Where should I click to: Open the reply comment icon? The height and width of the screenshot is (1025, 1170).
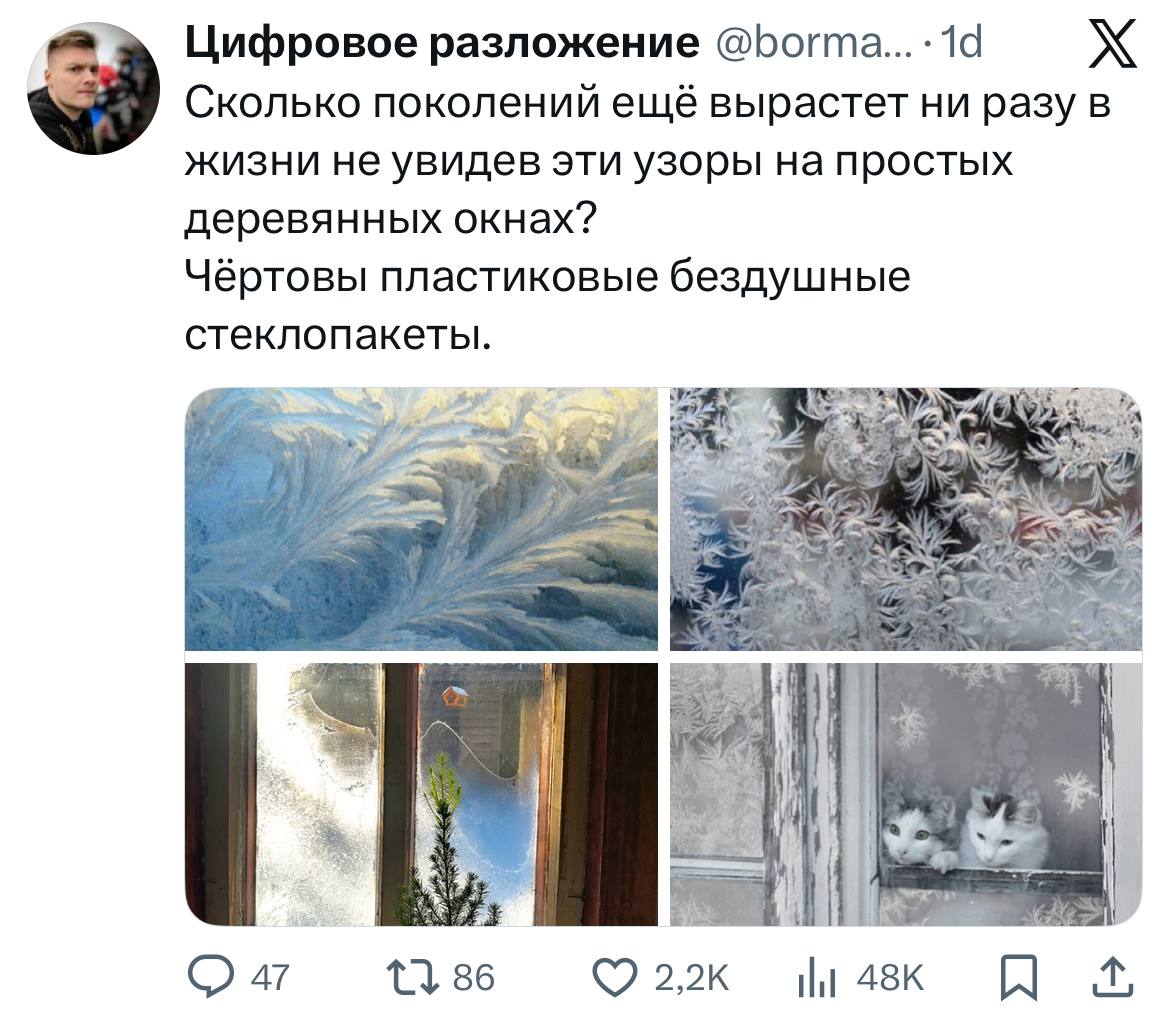coord(211,977)
